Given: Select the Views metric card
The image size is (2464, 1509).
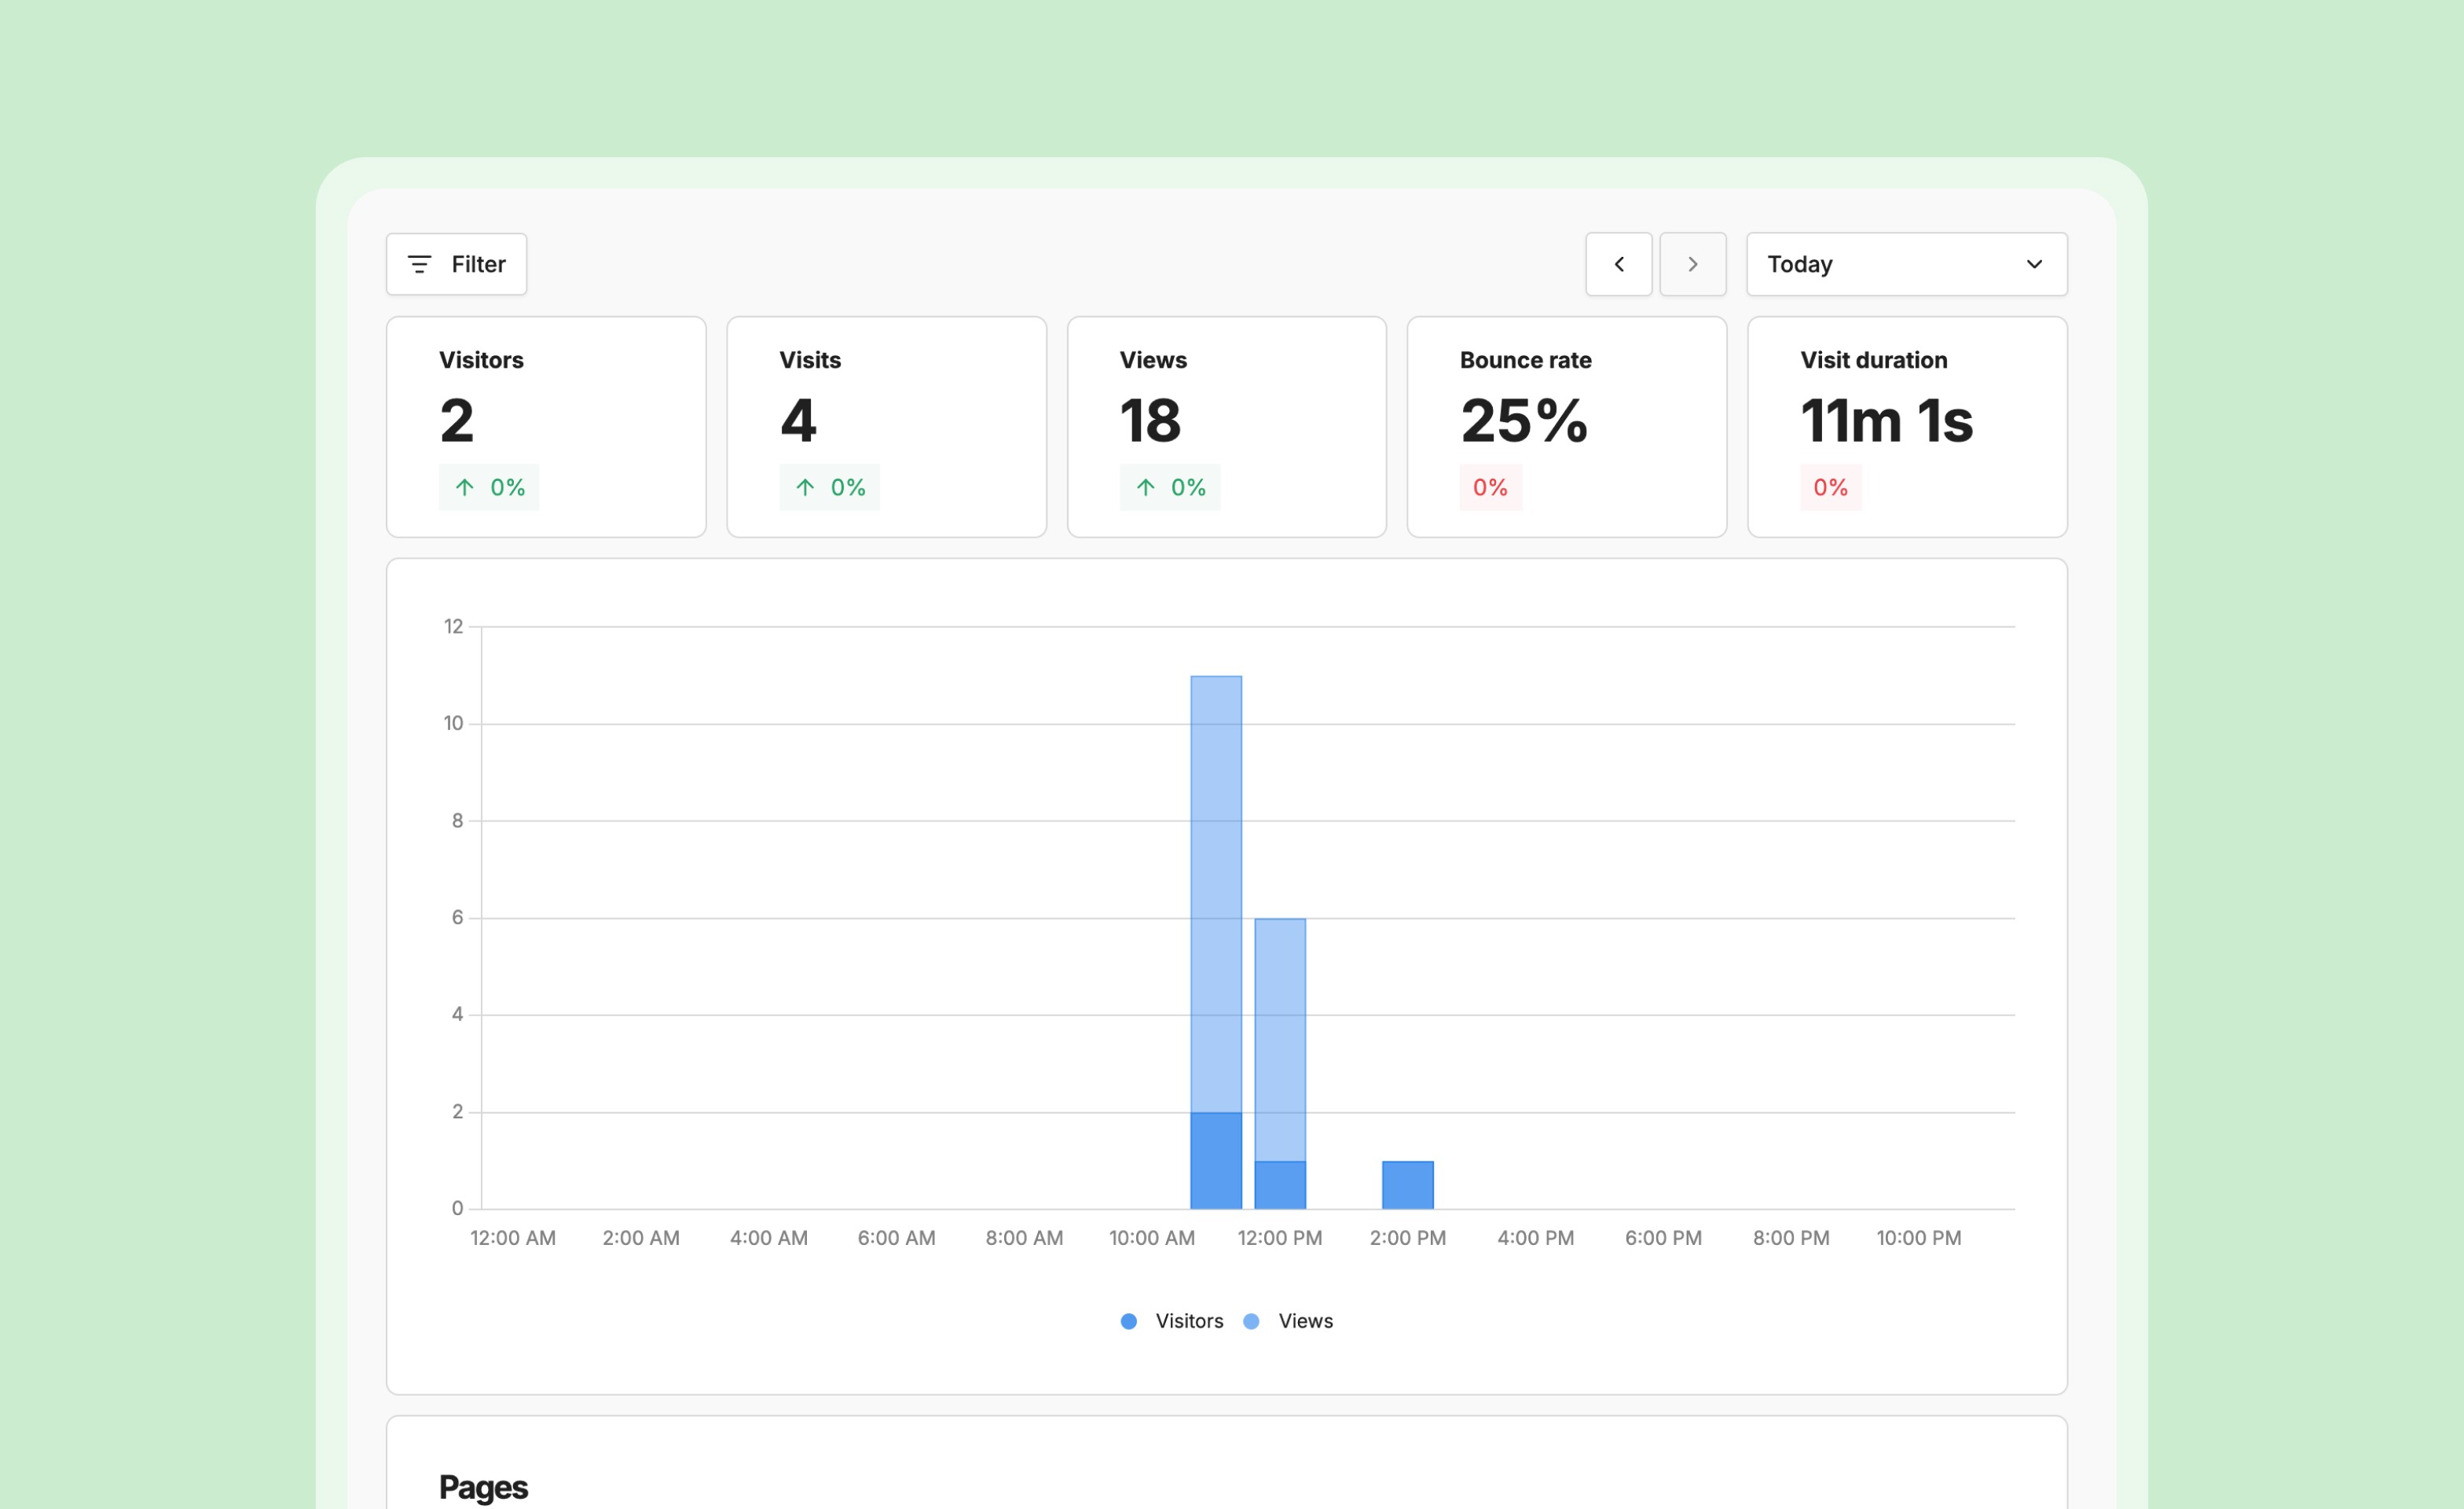Looking at the screenshot, I should 1226,427.
